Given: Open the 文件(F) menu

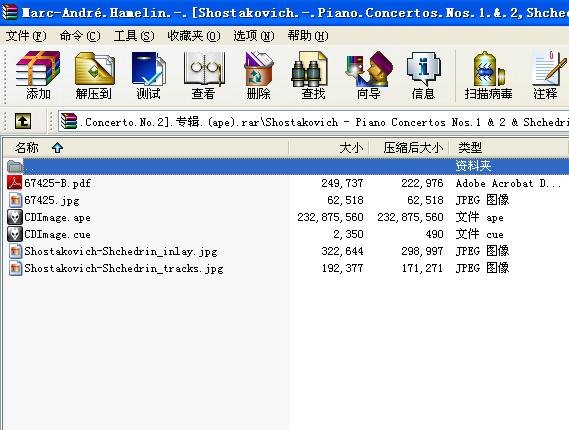Looking at the screenshot, I should (x=26, y=36).
